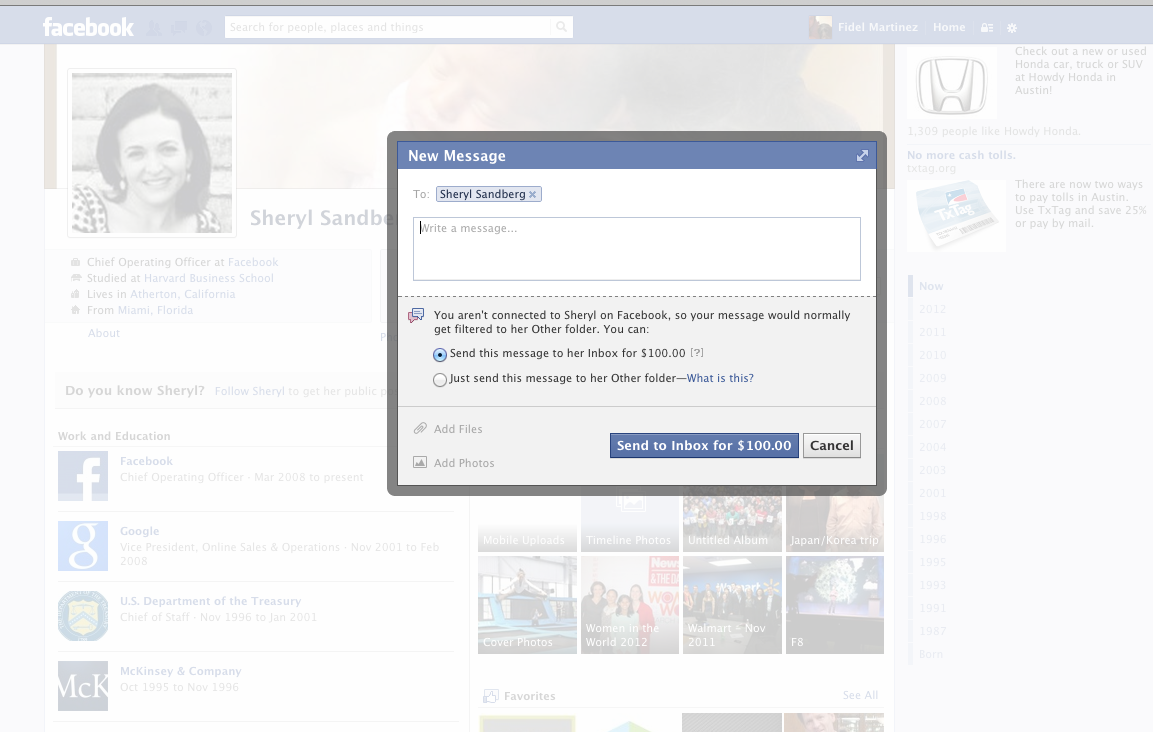Open the Mobile Uploads album
The height and width of the screenshot is (732, 1153).
coord(527,519)
